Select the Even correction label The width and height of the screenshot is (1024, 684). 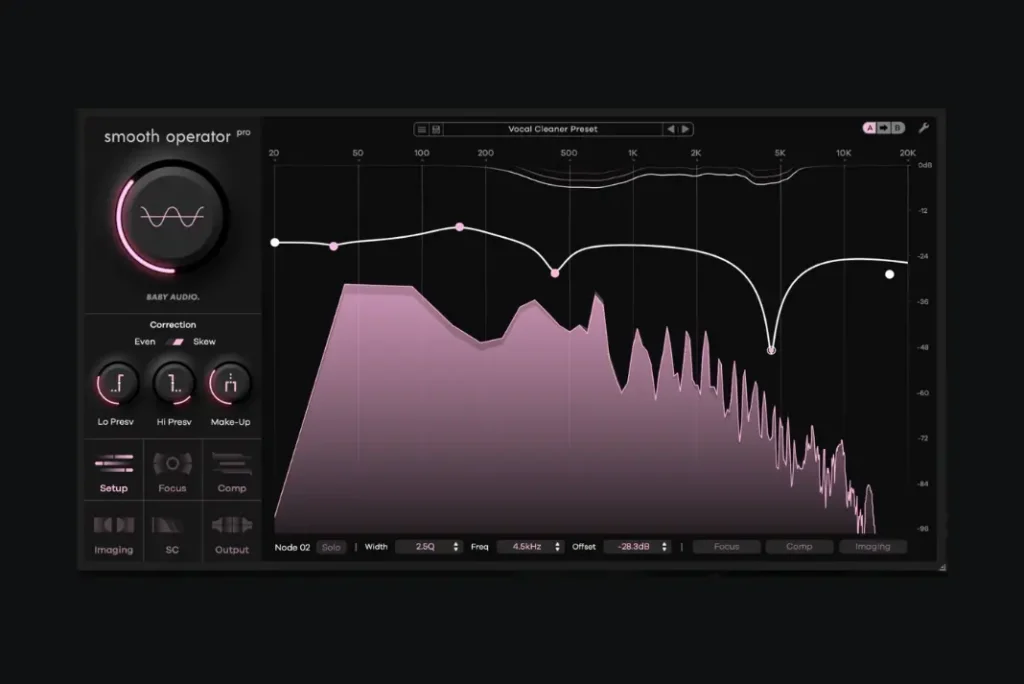tap(145, 342)
